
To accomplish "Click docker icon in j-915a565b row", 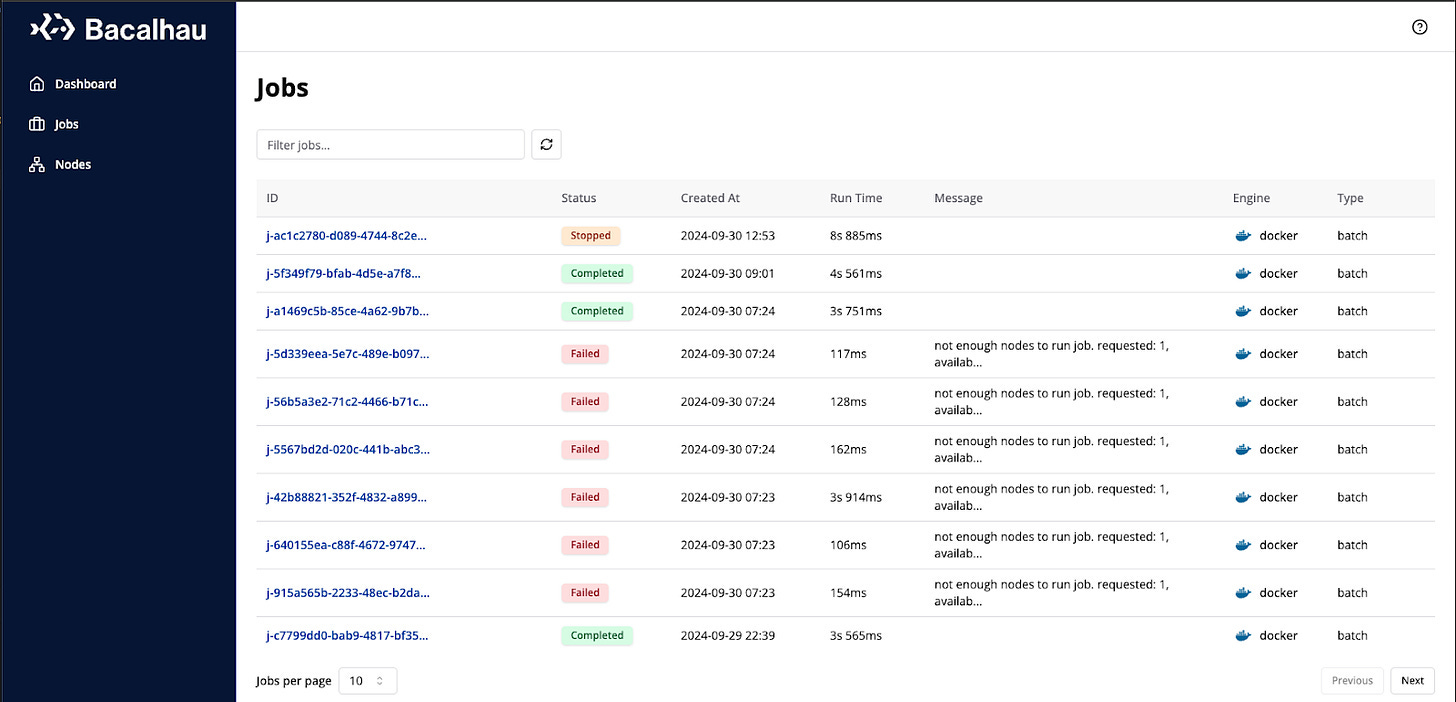I will click(1243, 593).
